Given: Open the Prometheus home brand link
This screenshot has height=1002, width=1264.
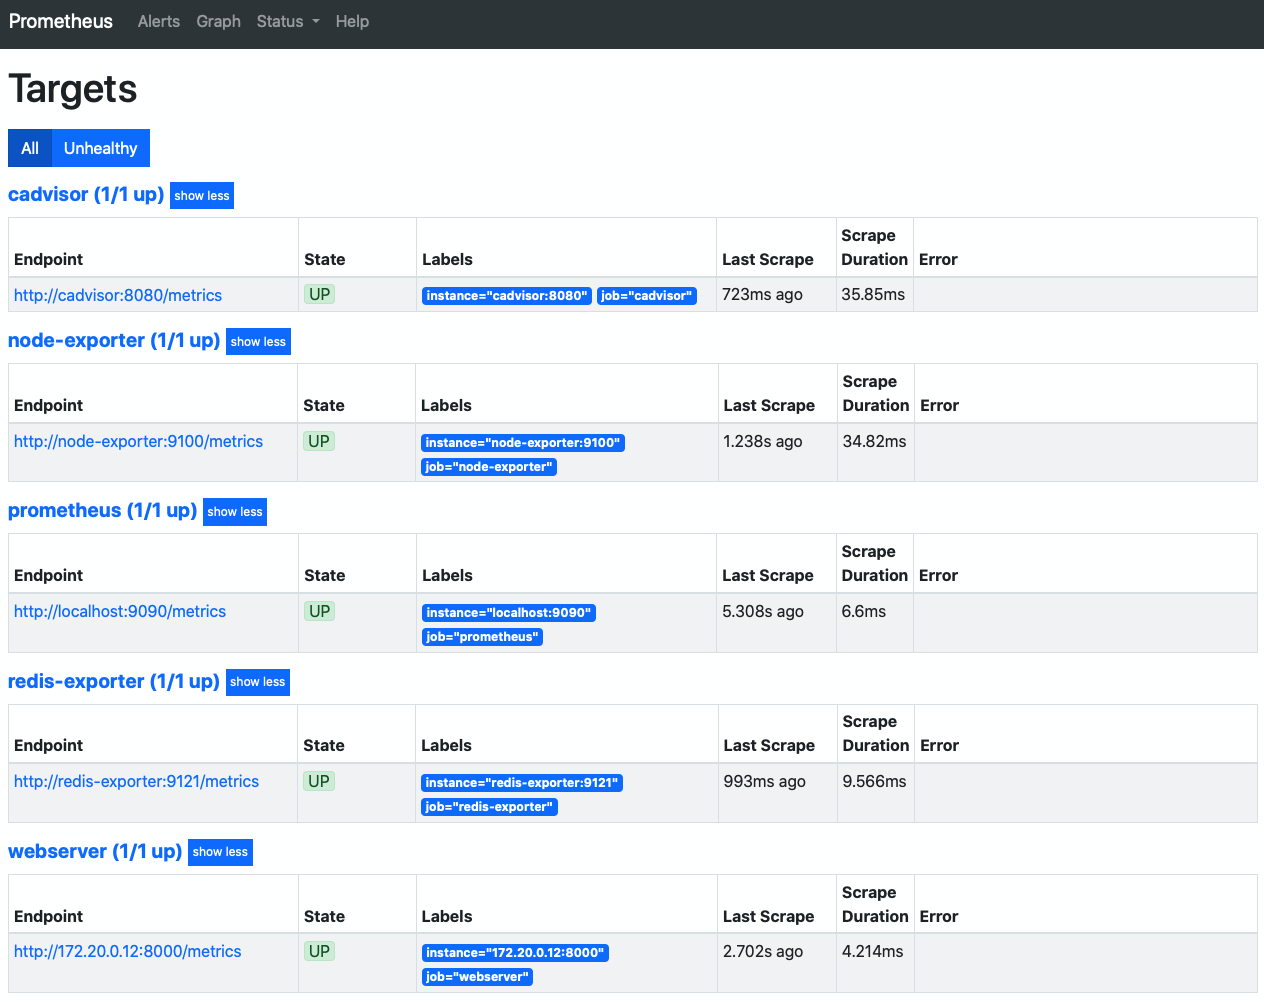Looking at the screenshot, I should pyautogui.click(x=61, y=21).
